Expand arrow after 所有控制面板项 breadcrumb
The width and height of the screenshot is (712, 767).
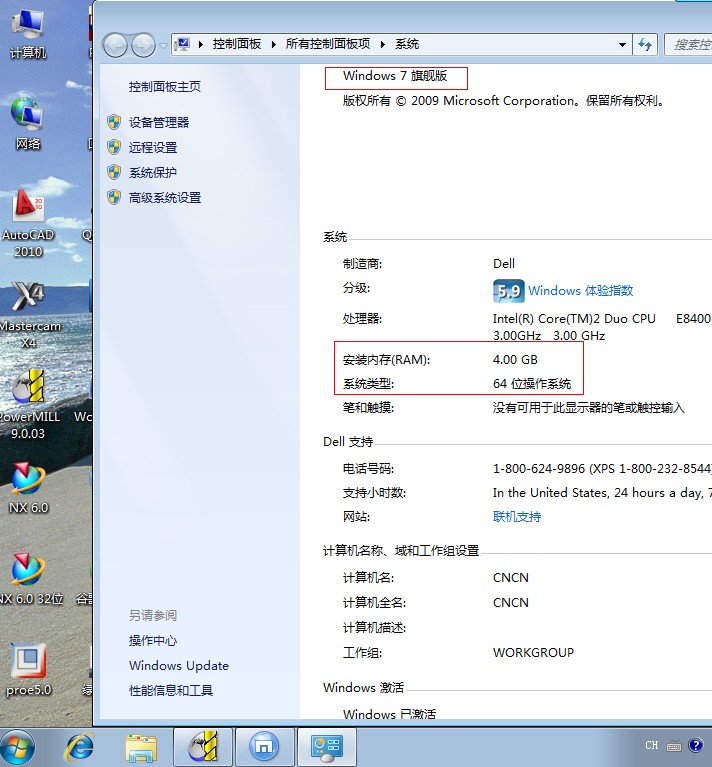tap(383, 45)
